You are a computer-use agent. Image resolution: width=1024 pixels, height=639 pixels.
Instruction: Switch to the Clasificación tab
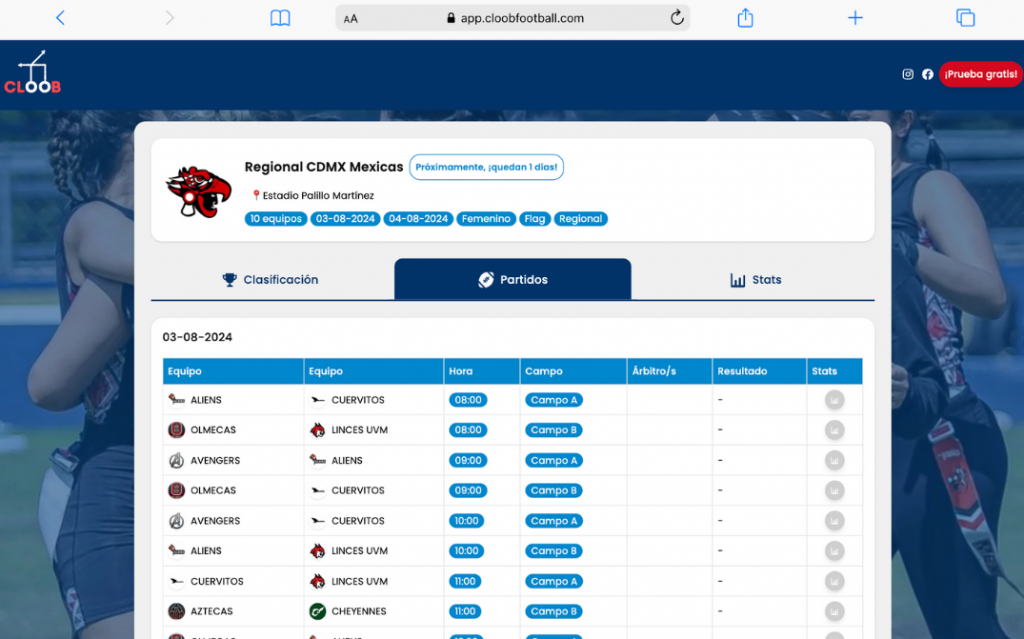click(x=271, y=280)
